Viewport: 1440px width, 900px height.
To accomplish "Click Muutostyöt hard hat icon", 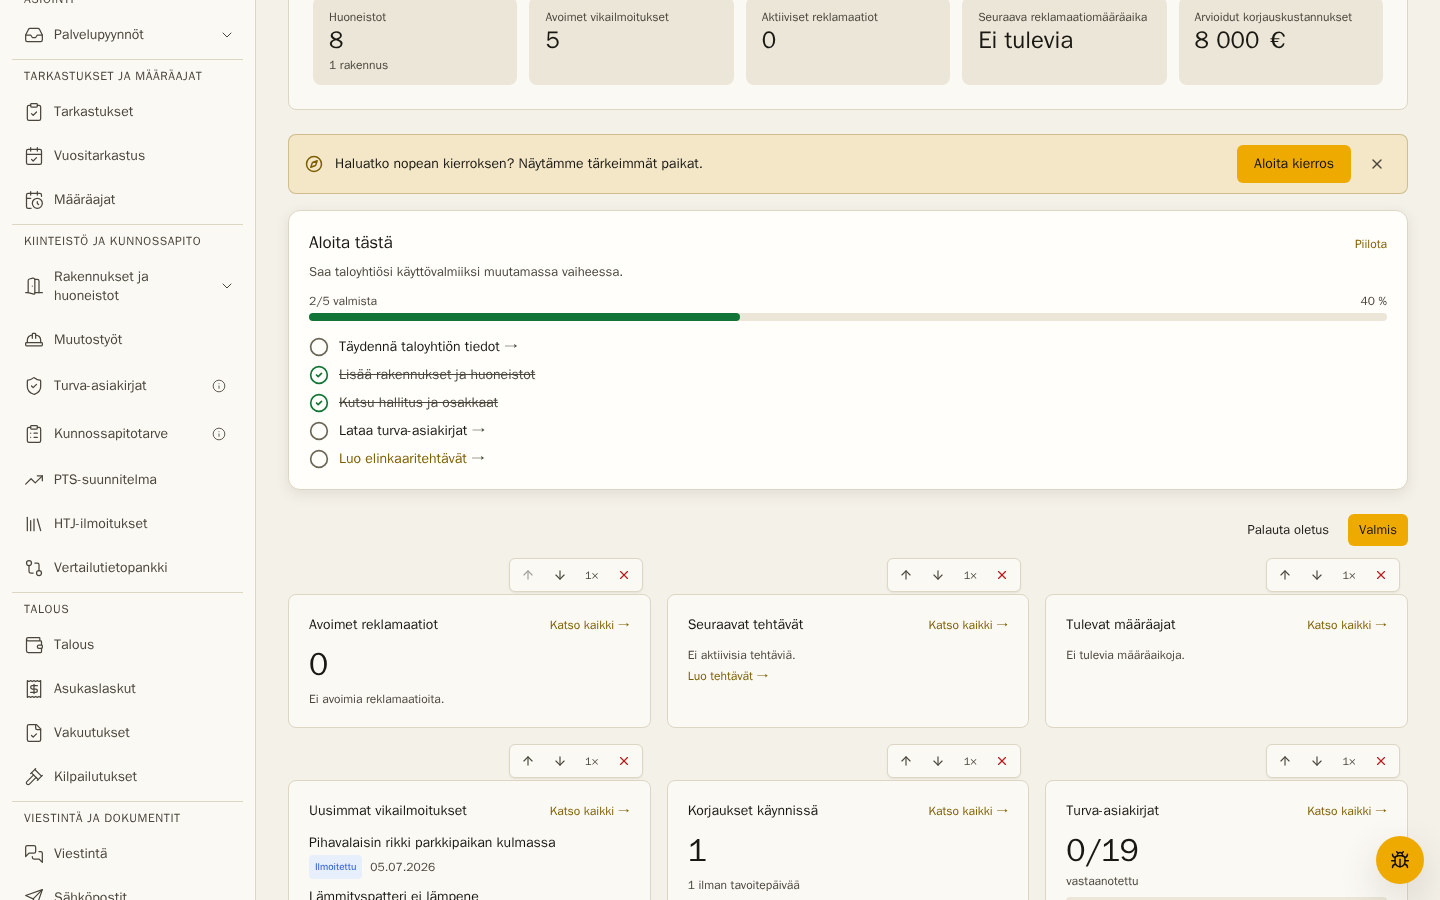I will pos(34,340).
